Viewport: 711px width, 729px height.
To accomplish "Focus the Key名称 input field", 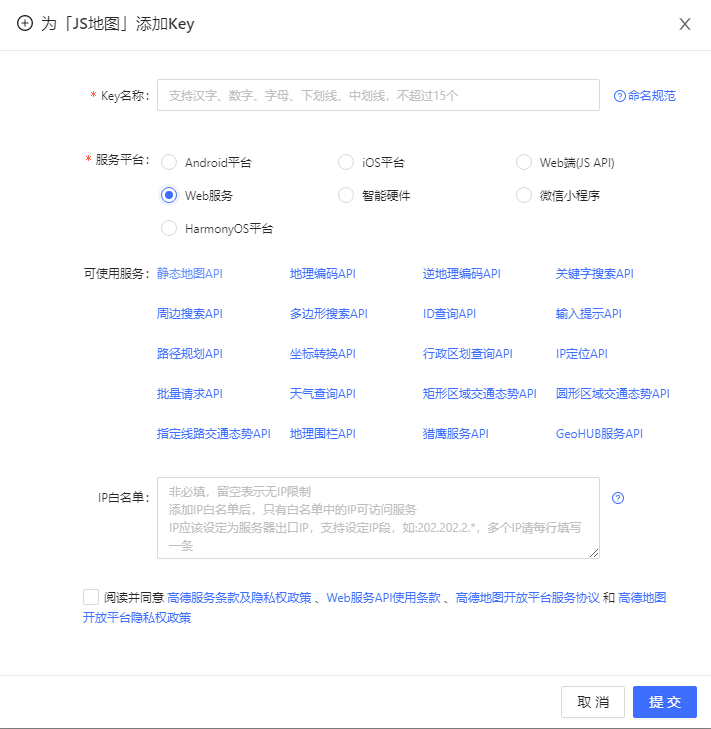I will [378, 95].
